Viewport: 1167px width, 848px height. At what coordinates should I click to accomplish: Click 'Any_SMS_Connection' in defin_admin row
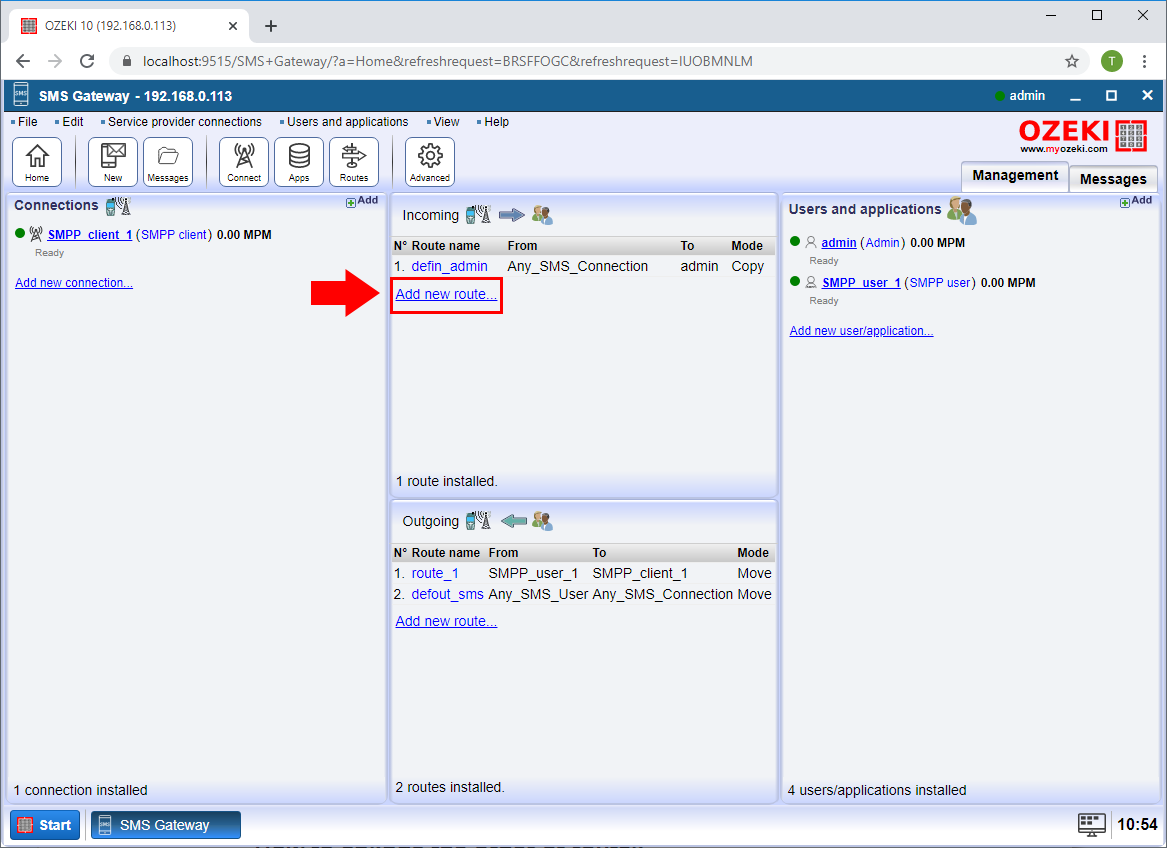[578, 267]
